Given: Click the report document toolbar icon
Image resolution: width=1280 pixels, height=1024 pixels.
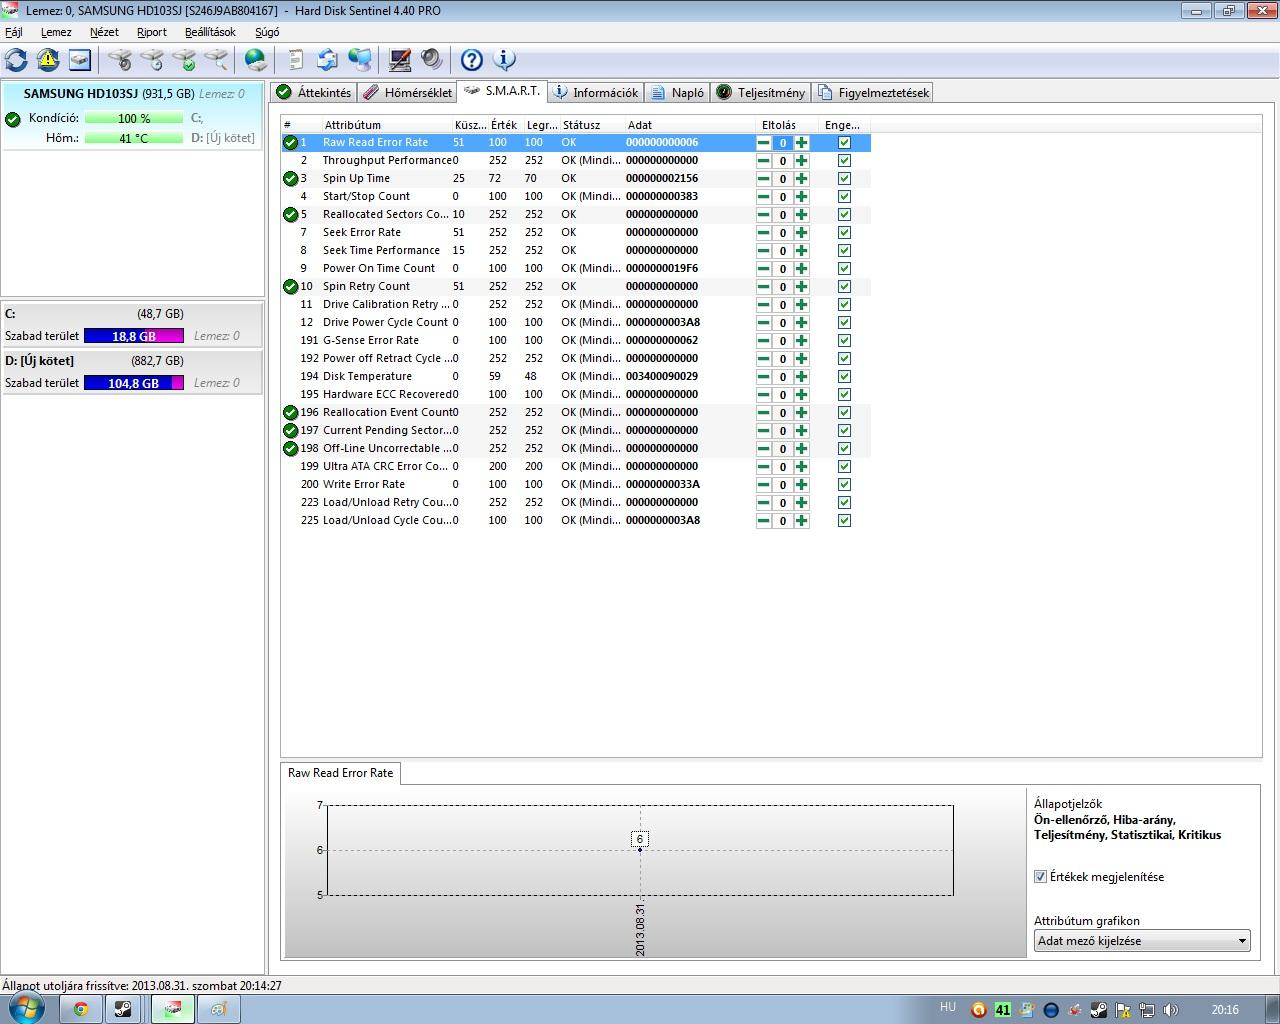Looking at the screenshot, I should pyautogui.click(x=295, y=60).
